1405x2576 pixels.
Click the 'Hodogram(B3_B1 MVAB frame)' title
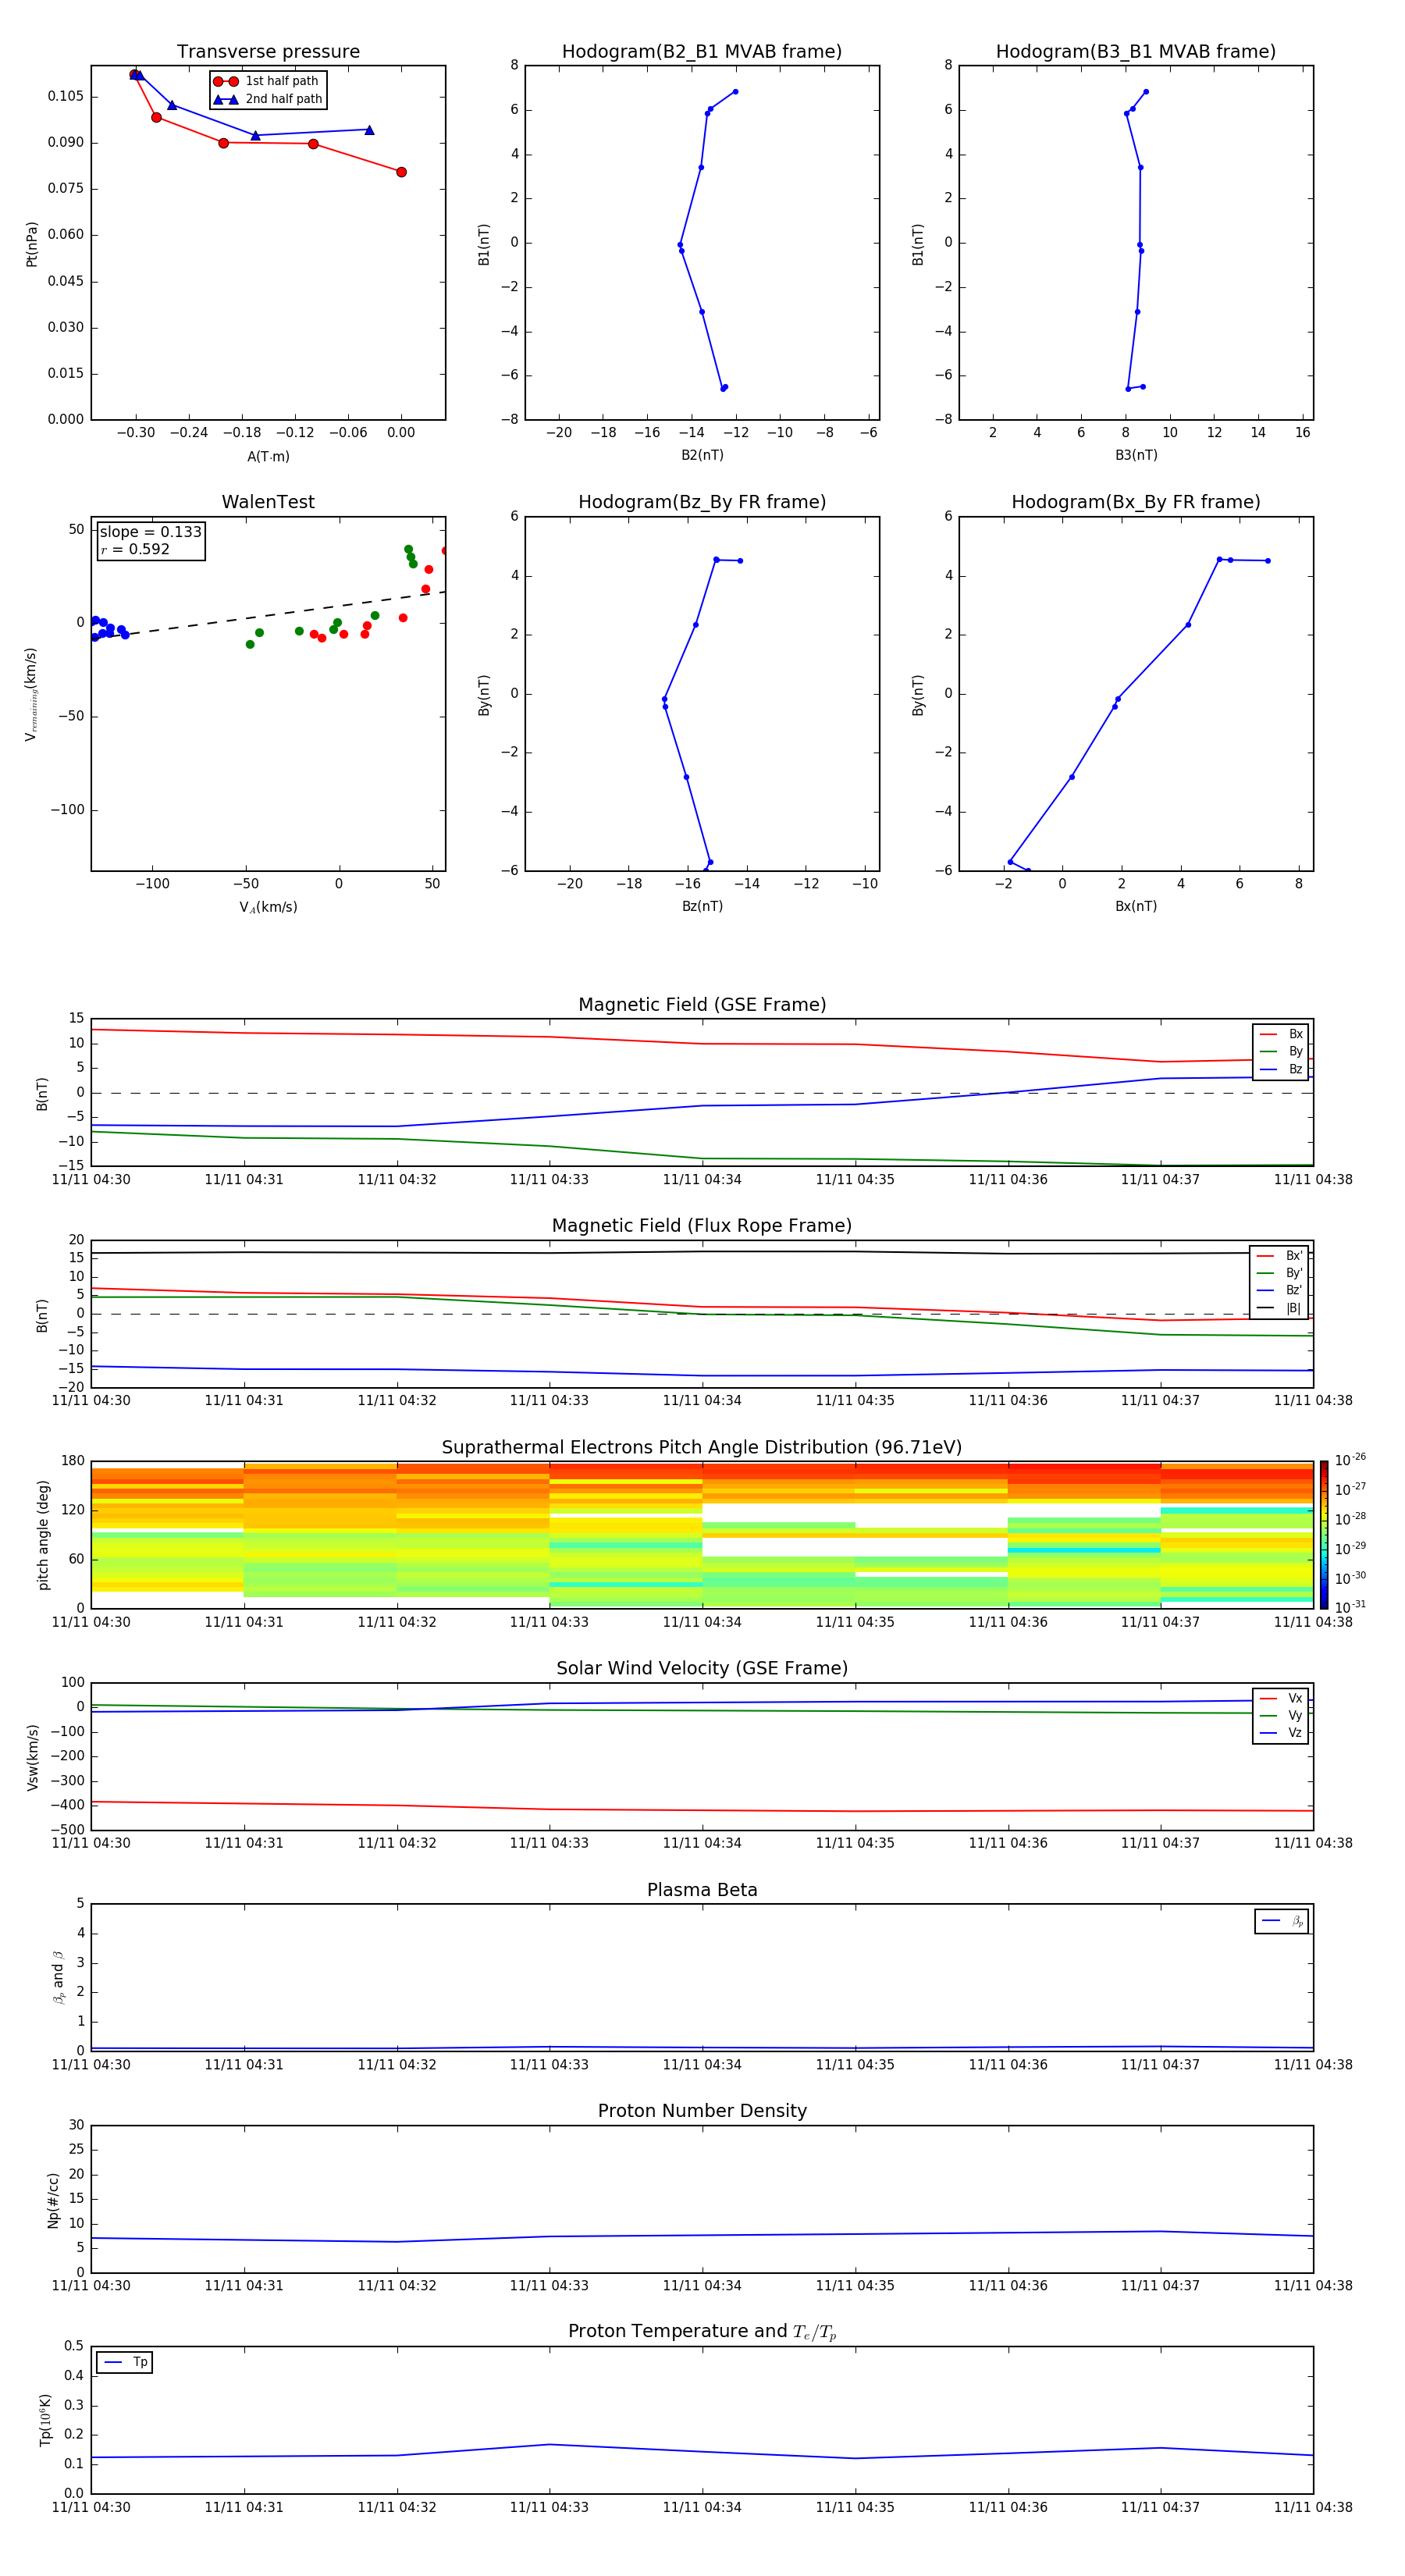[1136, 52]
